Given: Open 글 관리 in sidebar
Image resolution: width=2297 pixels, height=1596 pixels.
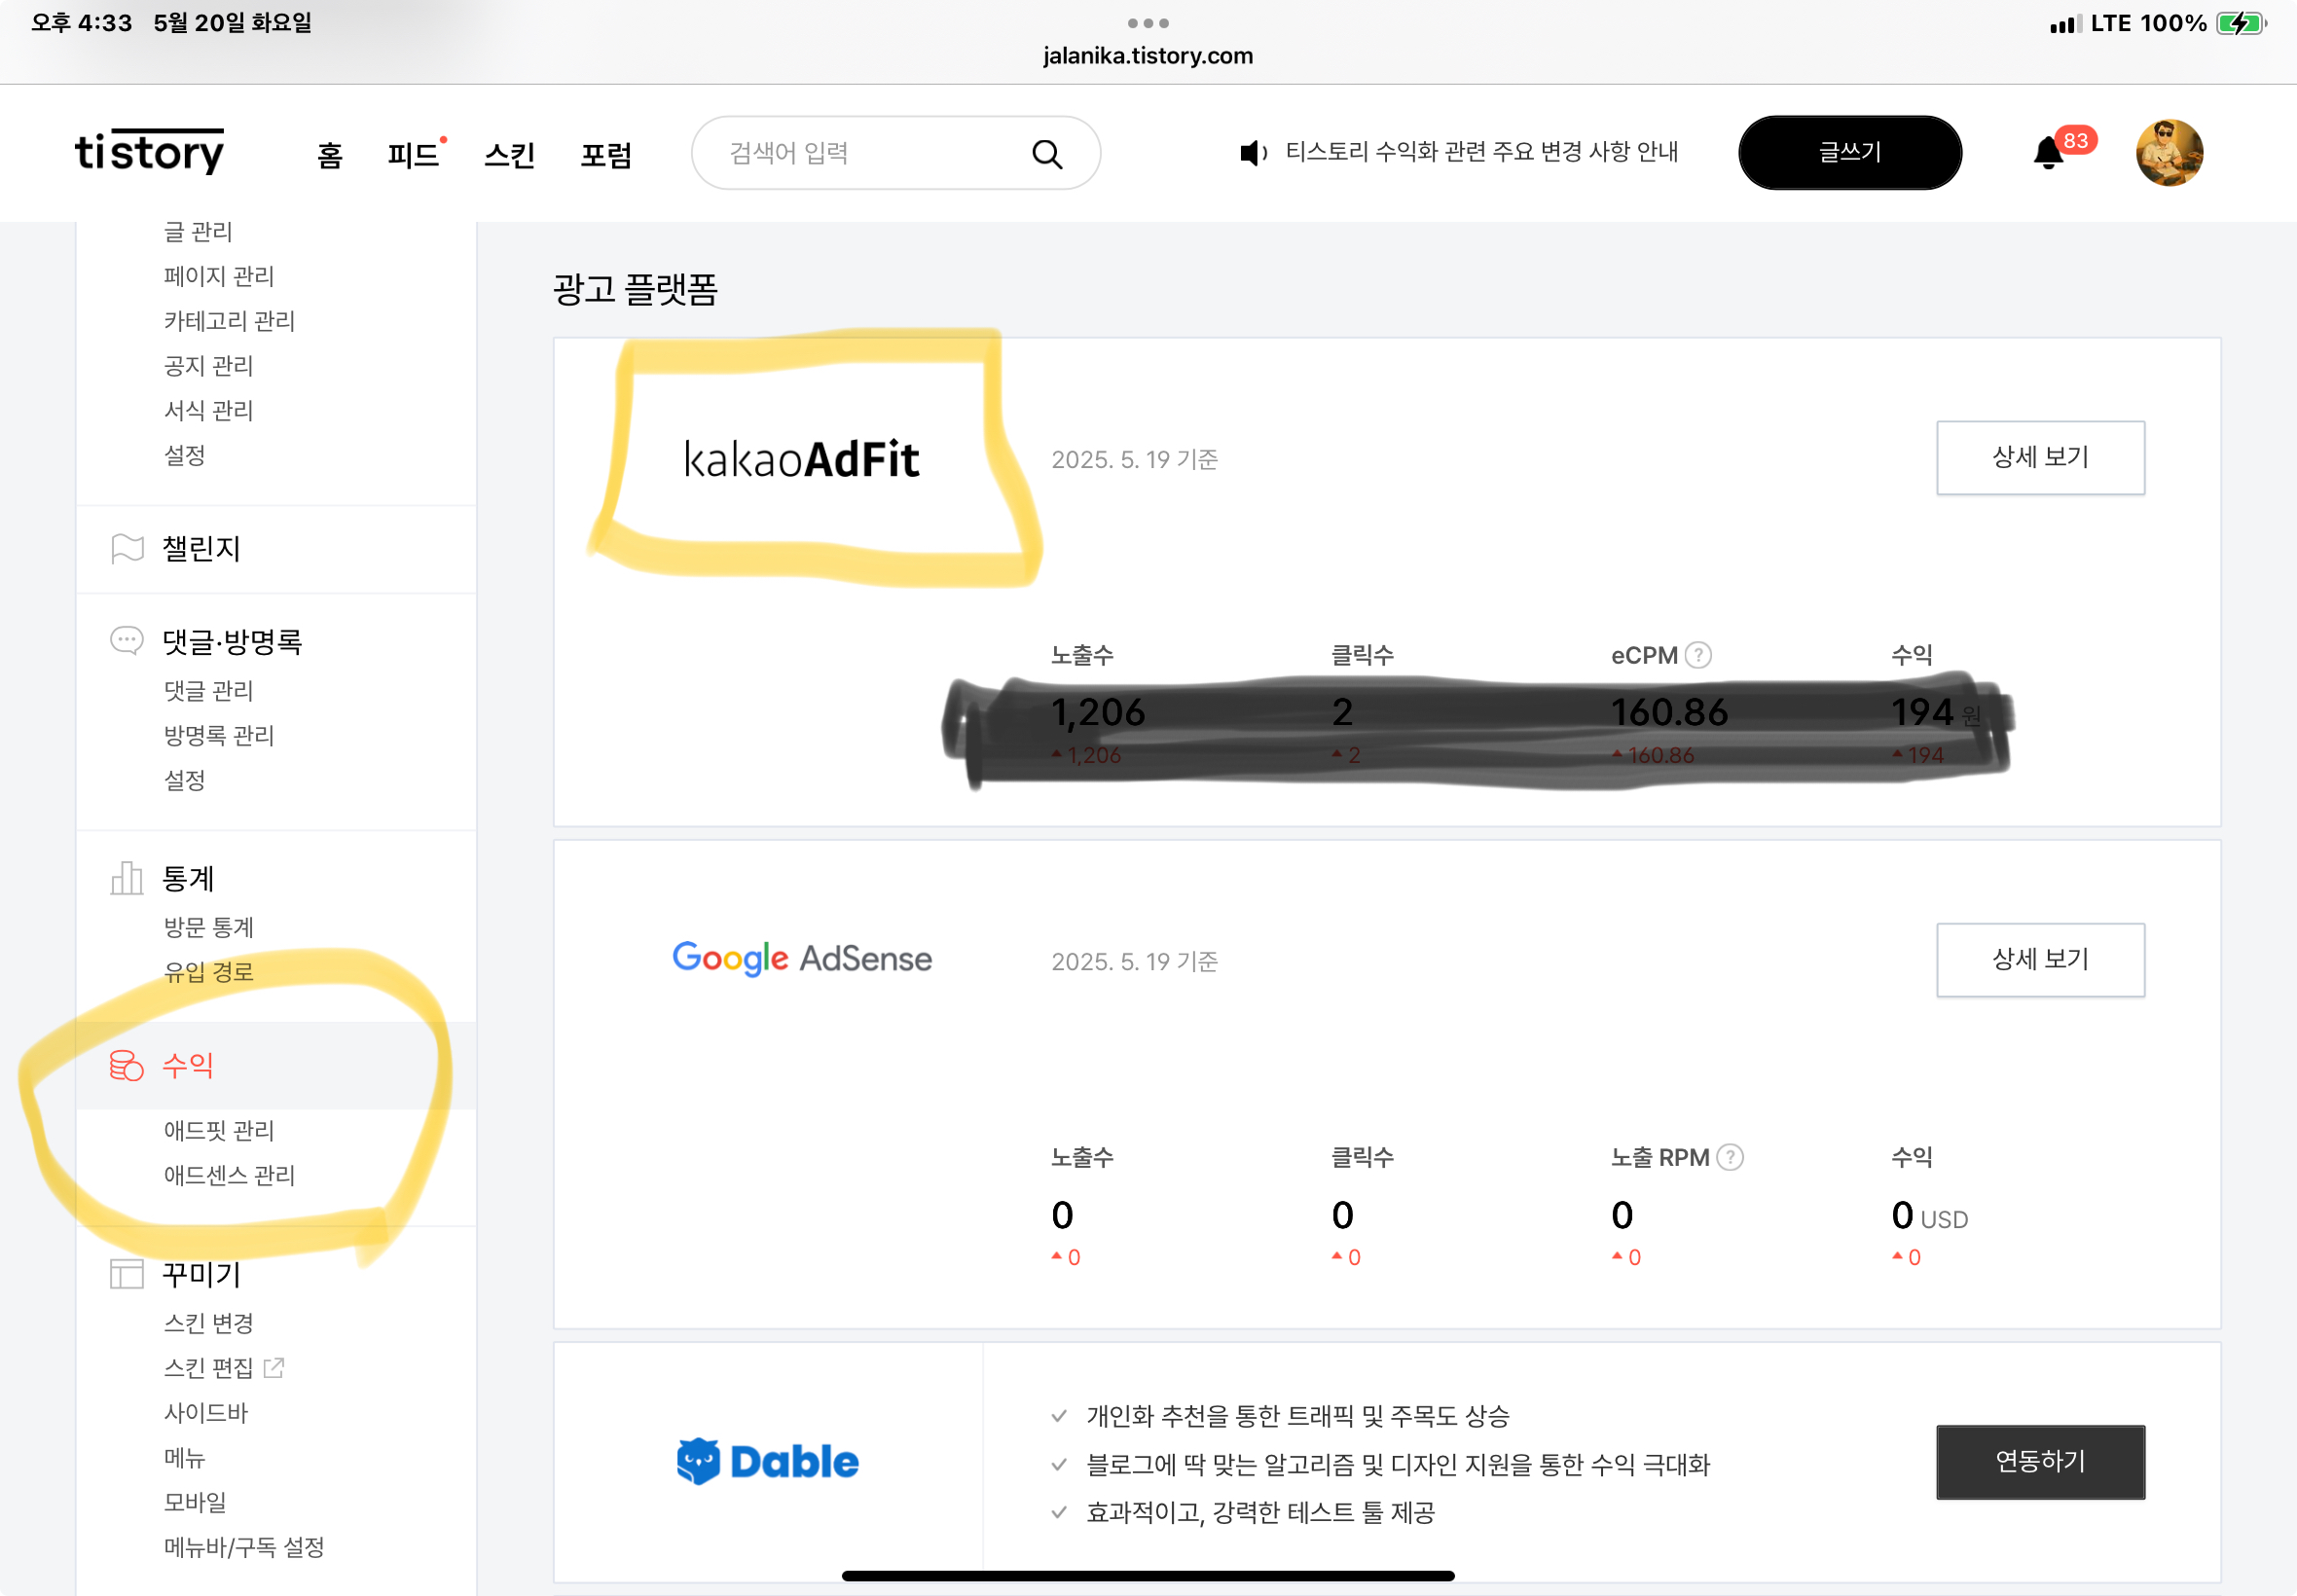Looking at the screenshot, I should pyautogui.click(x=198, y=232).
